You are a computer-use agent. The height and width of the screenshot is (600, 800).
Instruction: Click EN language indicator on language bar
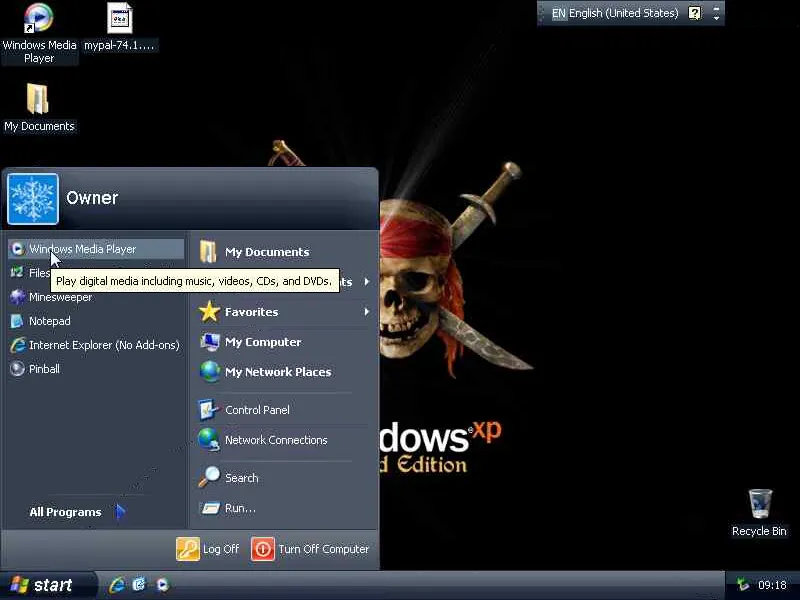[x=559, y=13]
